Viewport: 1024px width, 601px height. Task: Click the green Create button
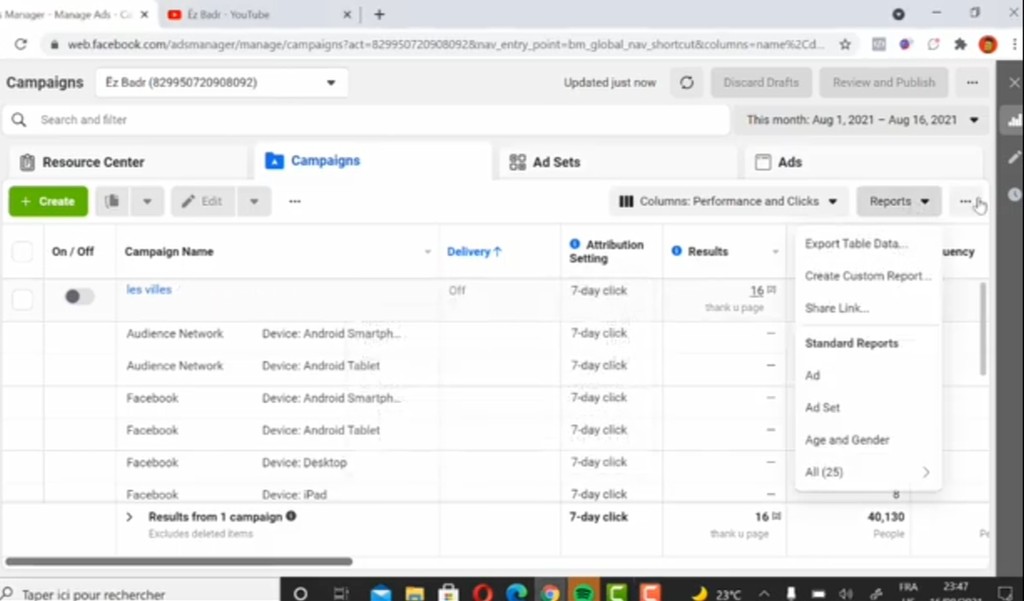click(48, 201)
